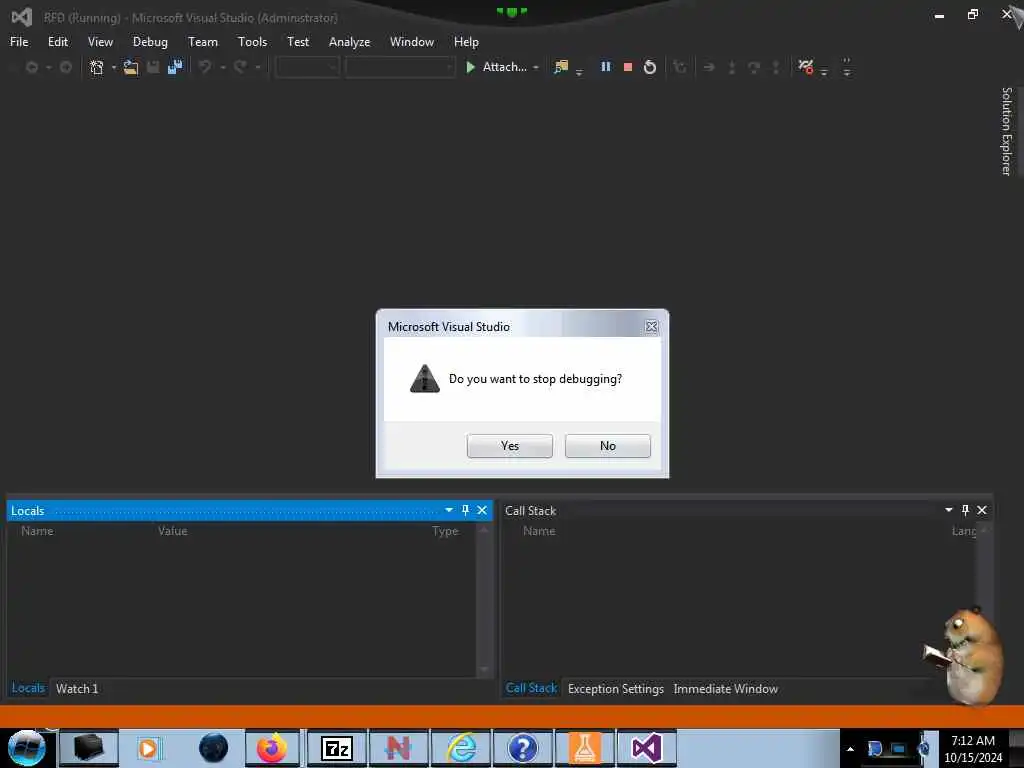Open Internet Explorer from the taskbar
Image resolution: width=1024 pixels, height=768 pixels.
tap(461, 748)
